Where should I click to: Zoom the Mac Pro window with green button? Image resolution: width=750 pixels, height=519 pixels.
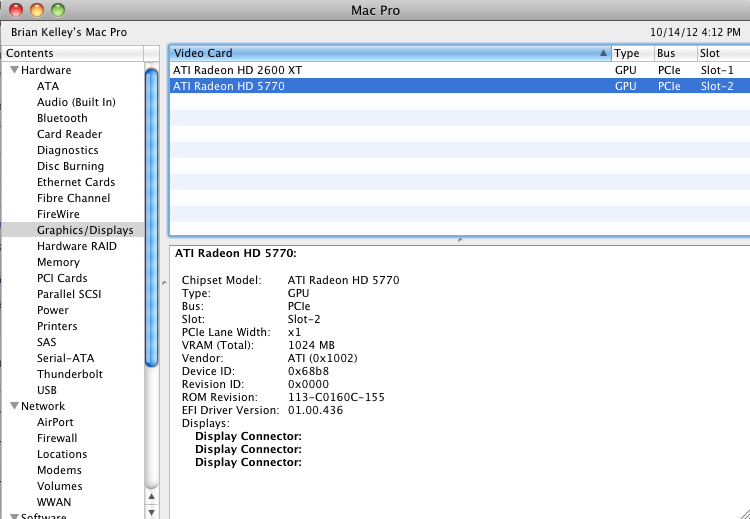point(58,10)
